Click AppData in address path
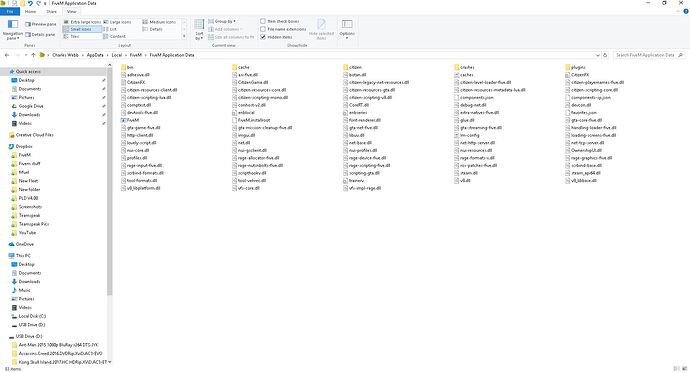This screenshot has width=690, height=373. (x=95, y=55)
